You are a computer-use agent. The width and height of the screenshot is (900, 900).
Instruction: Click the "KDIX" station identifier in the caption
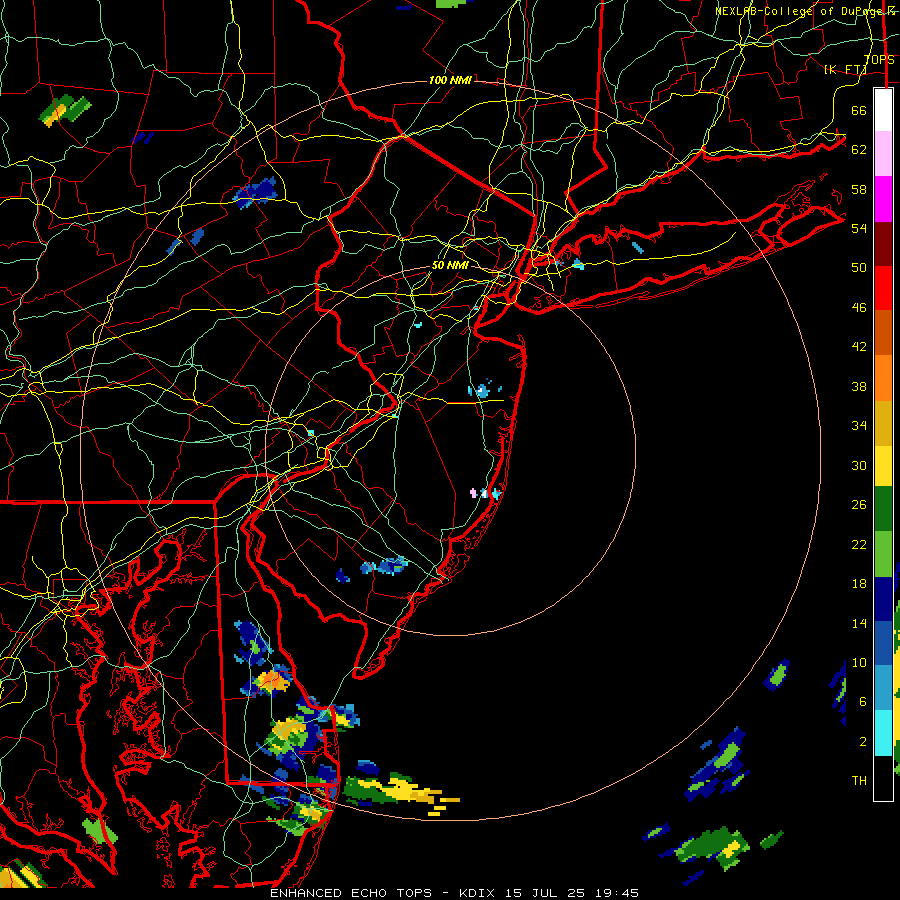tap(479, 893)
